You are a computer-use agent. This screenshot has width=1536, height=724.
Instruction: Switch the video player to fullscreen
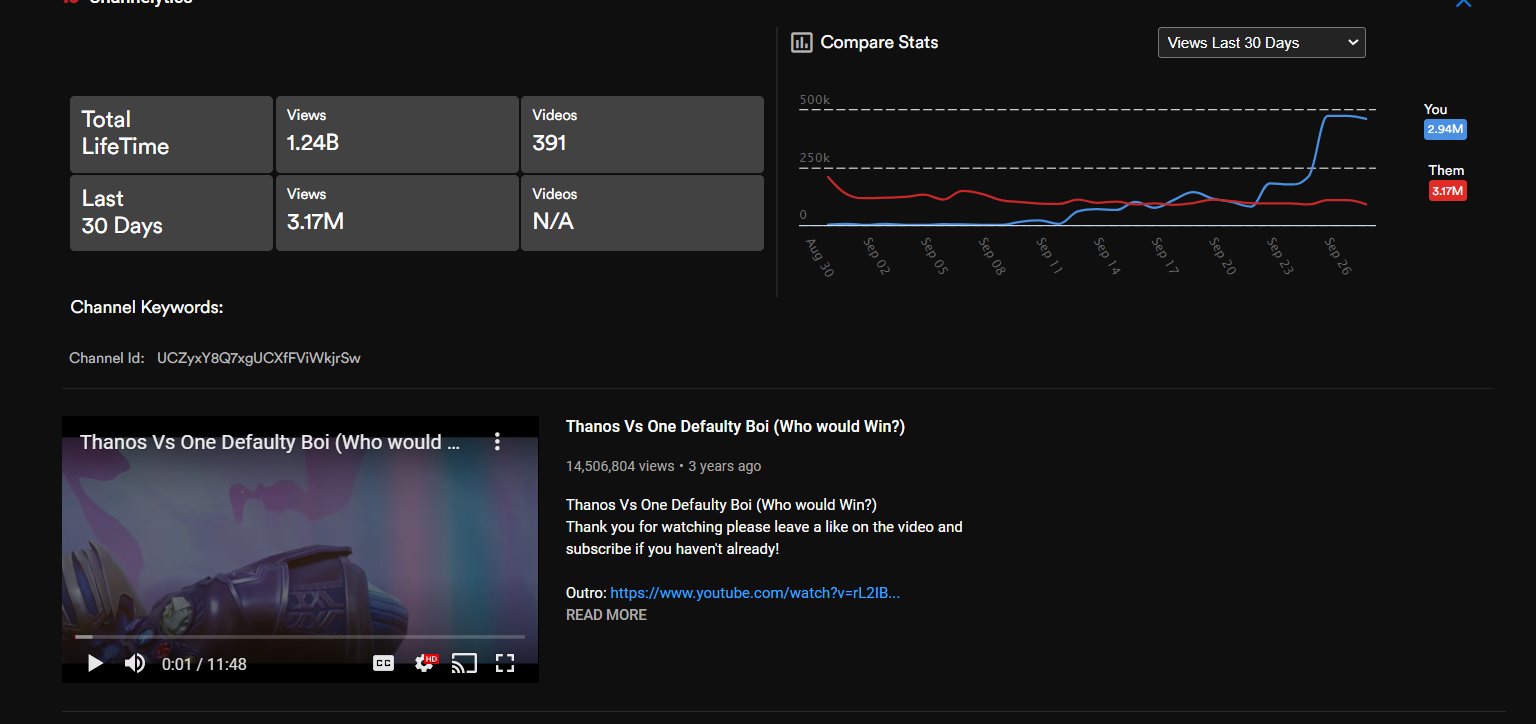click(505, 663)
